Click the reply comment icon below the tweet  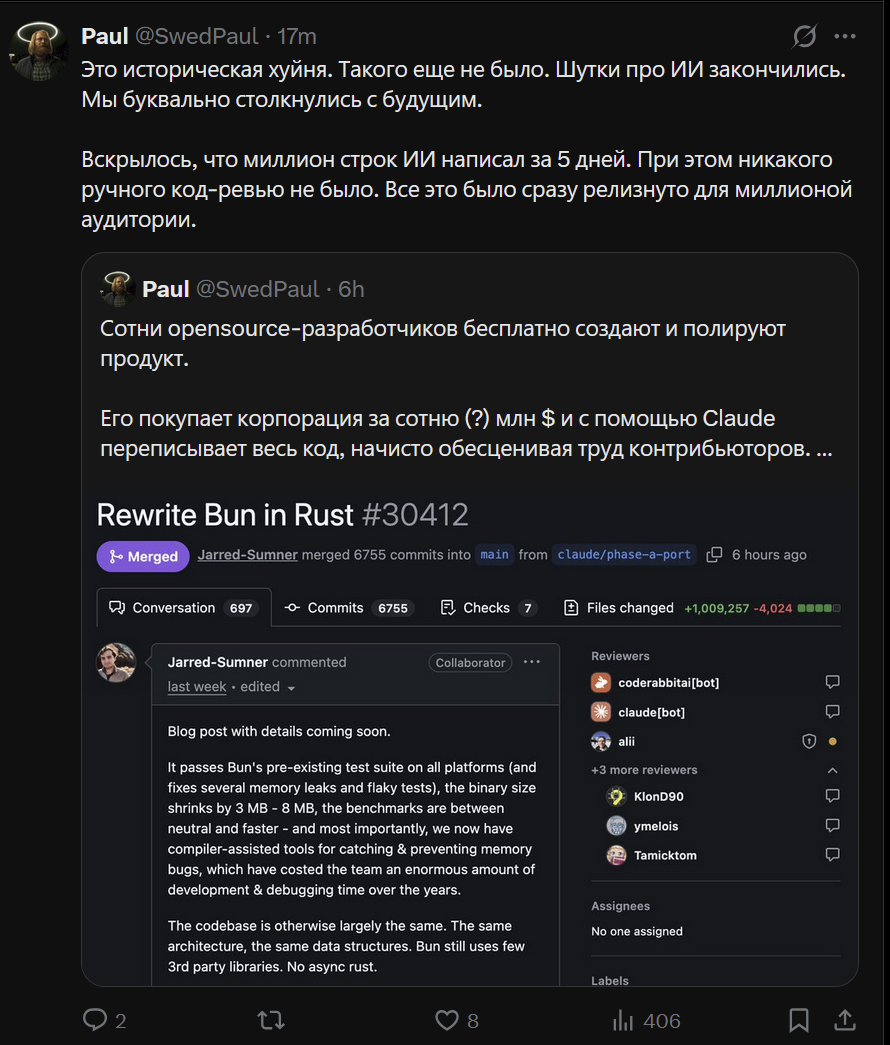[95, 1020]
